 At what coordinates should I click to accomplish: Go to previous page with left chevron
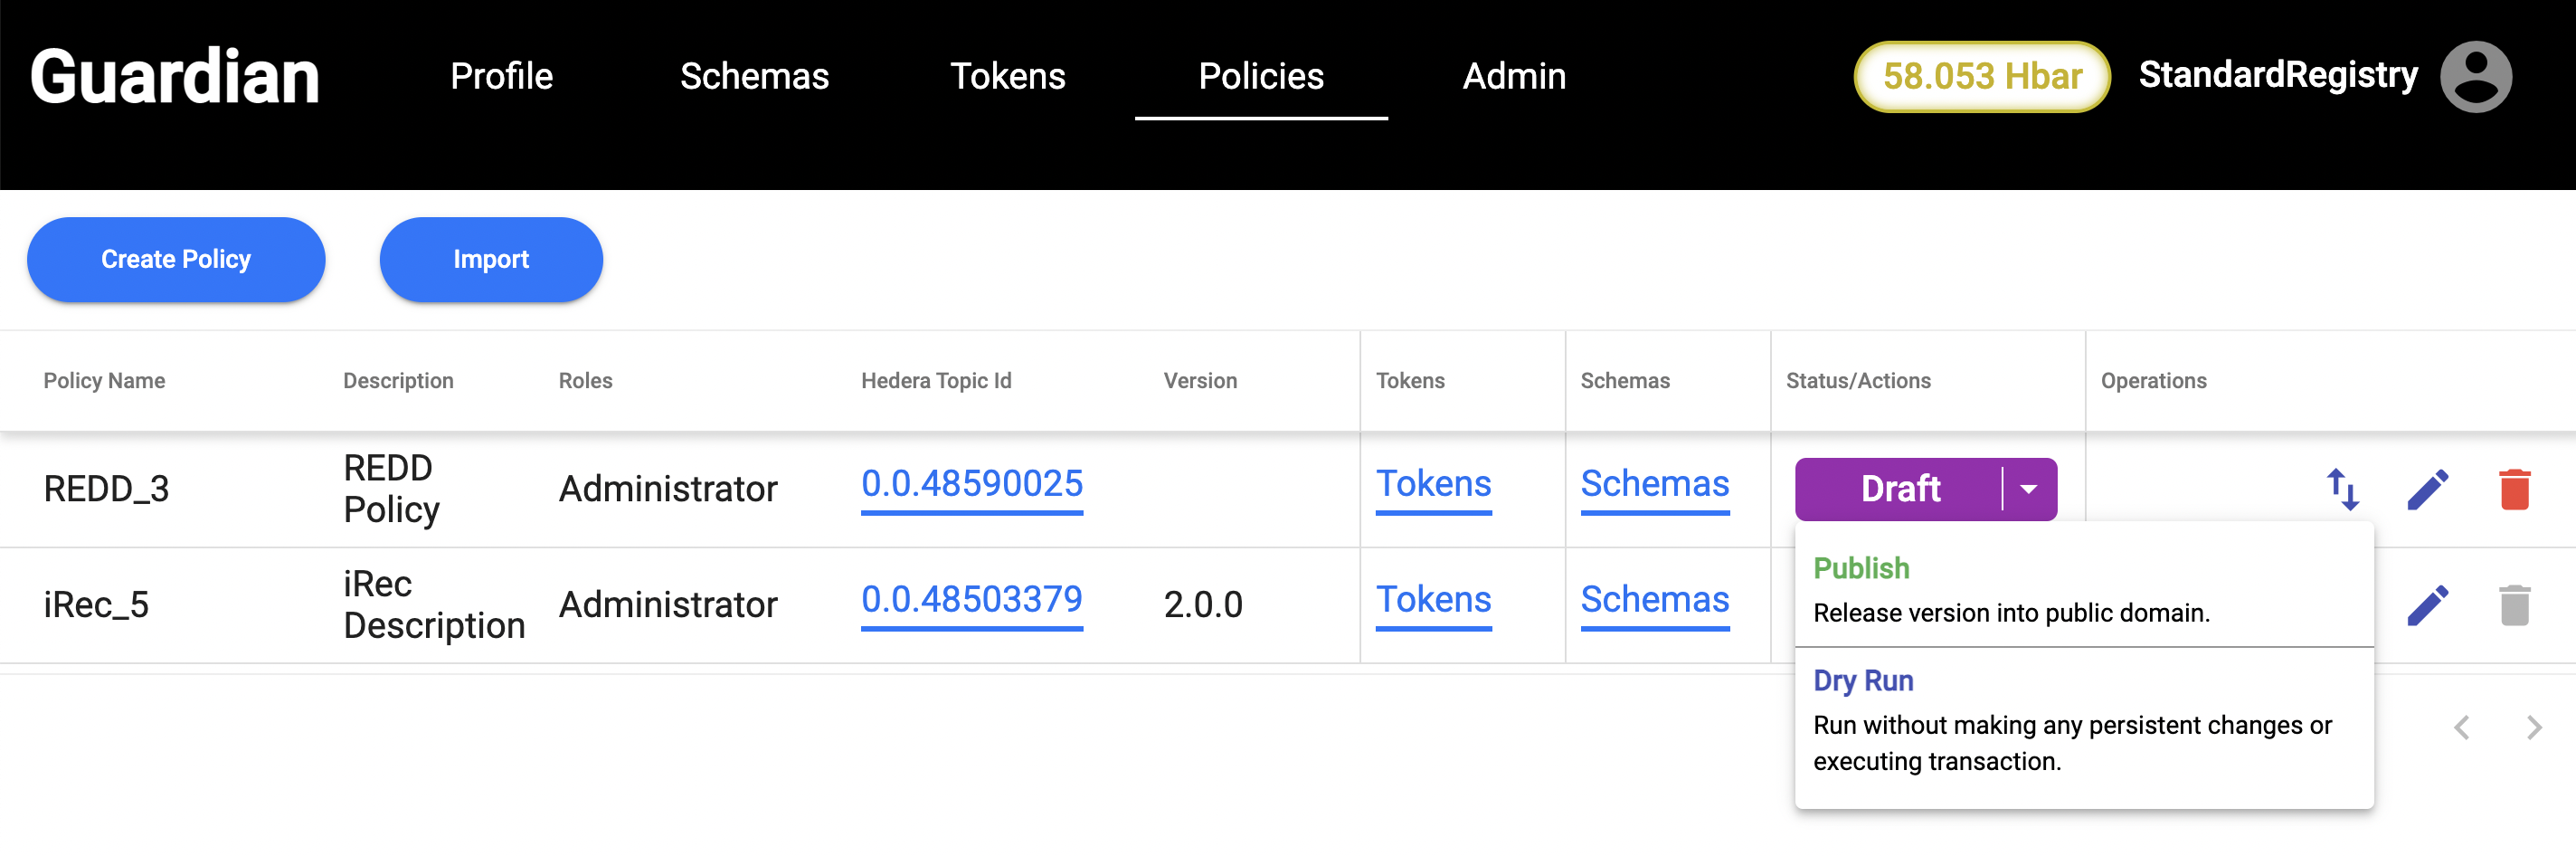(2462, 727)
